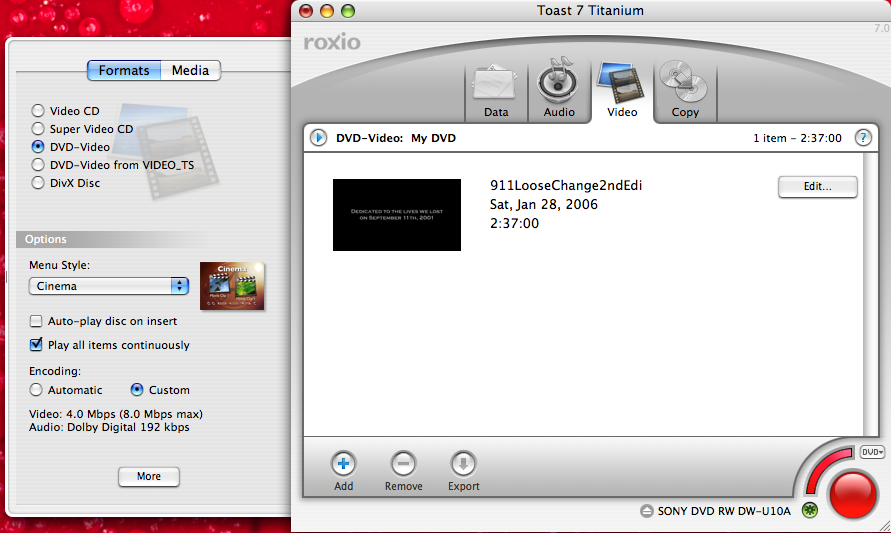The width and height of the screenshot is (891, 533).
Task: Click the More button
Action: [149, 476]
